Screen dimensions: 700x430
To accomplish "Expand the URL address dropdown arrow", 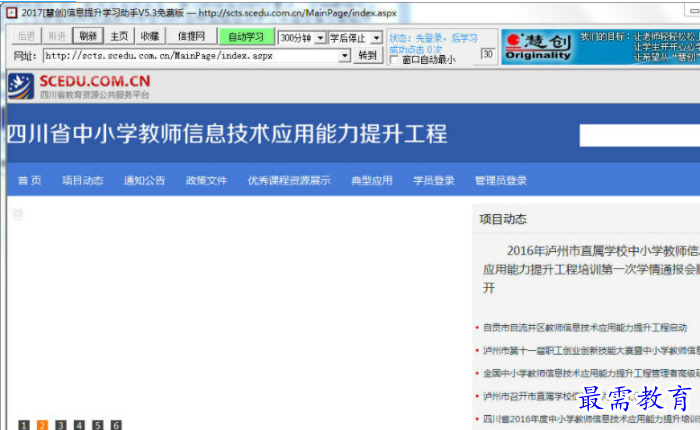I will click(344, 56).
